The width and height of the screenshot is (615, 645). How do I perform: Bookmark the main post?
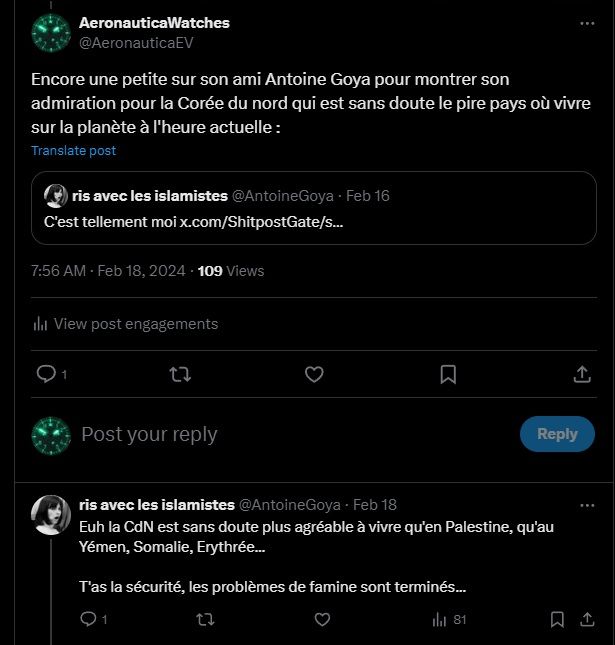tap(448, 374)
